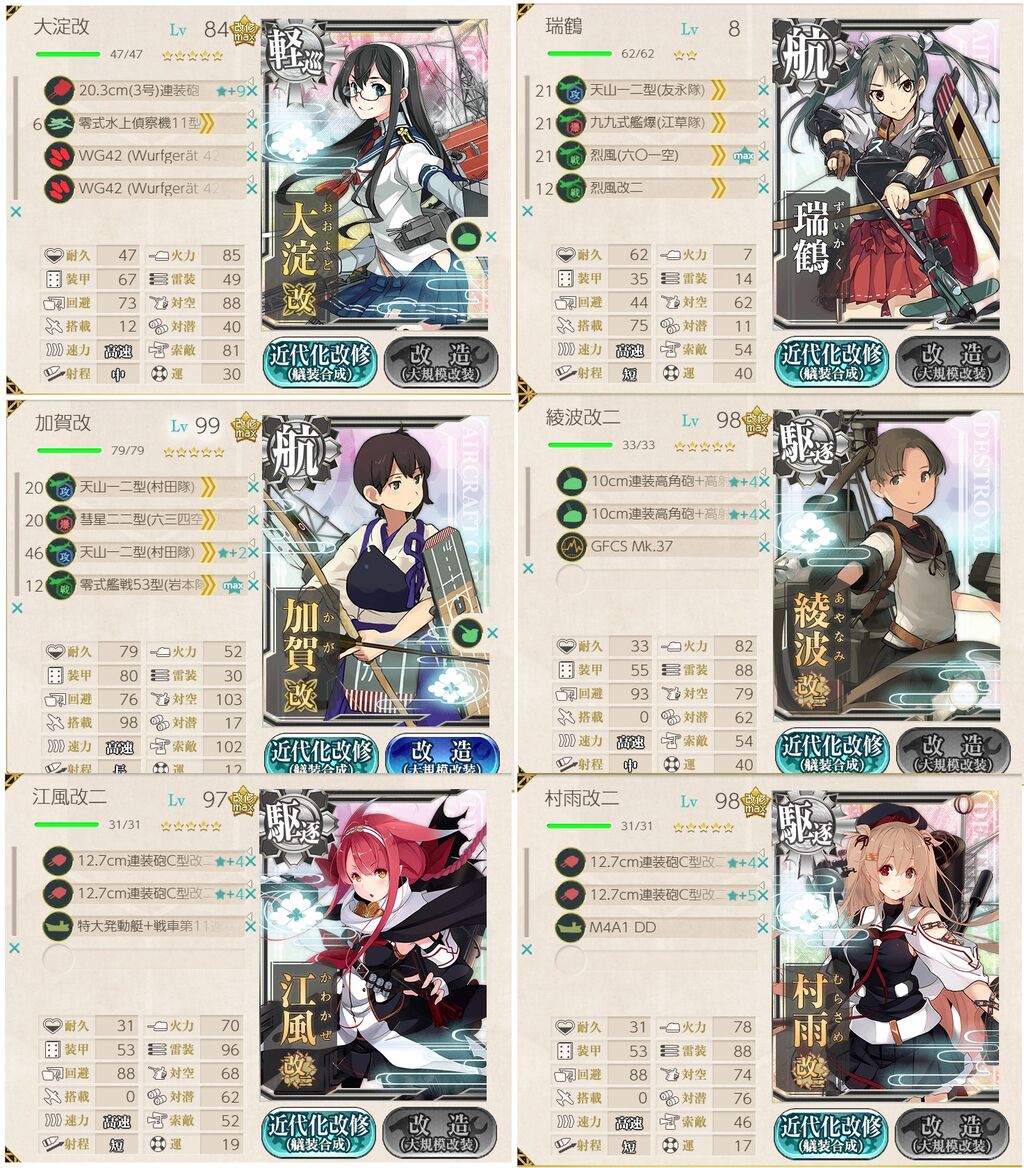1024x1168 pixels.
Task: Click 彗星二二型(六三四空) dive bomber icon
Action: (x=60, y=519)
